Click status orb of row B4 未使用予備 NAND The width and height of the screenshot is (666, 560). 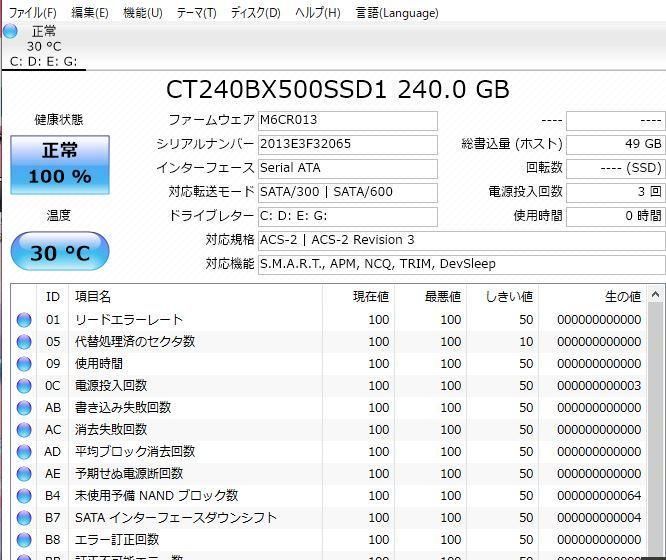point(24,496)
